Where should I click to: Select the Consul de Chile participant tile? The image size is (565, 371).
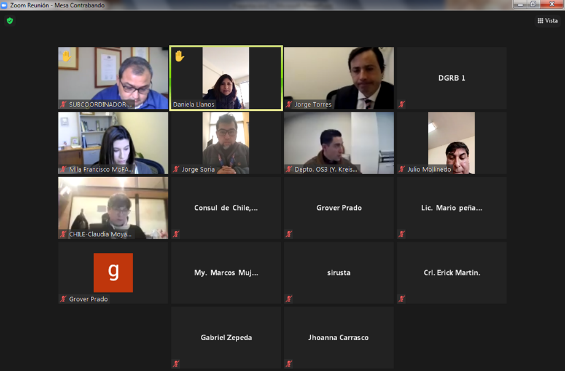pyautogui.click(x=226, y=208)
